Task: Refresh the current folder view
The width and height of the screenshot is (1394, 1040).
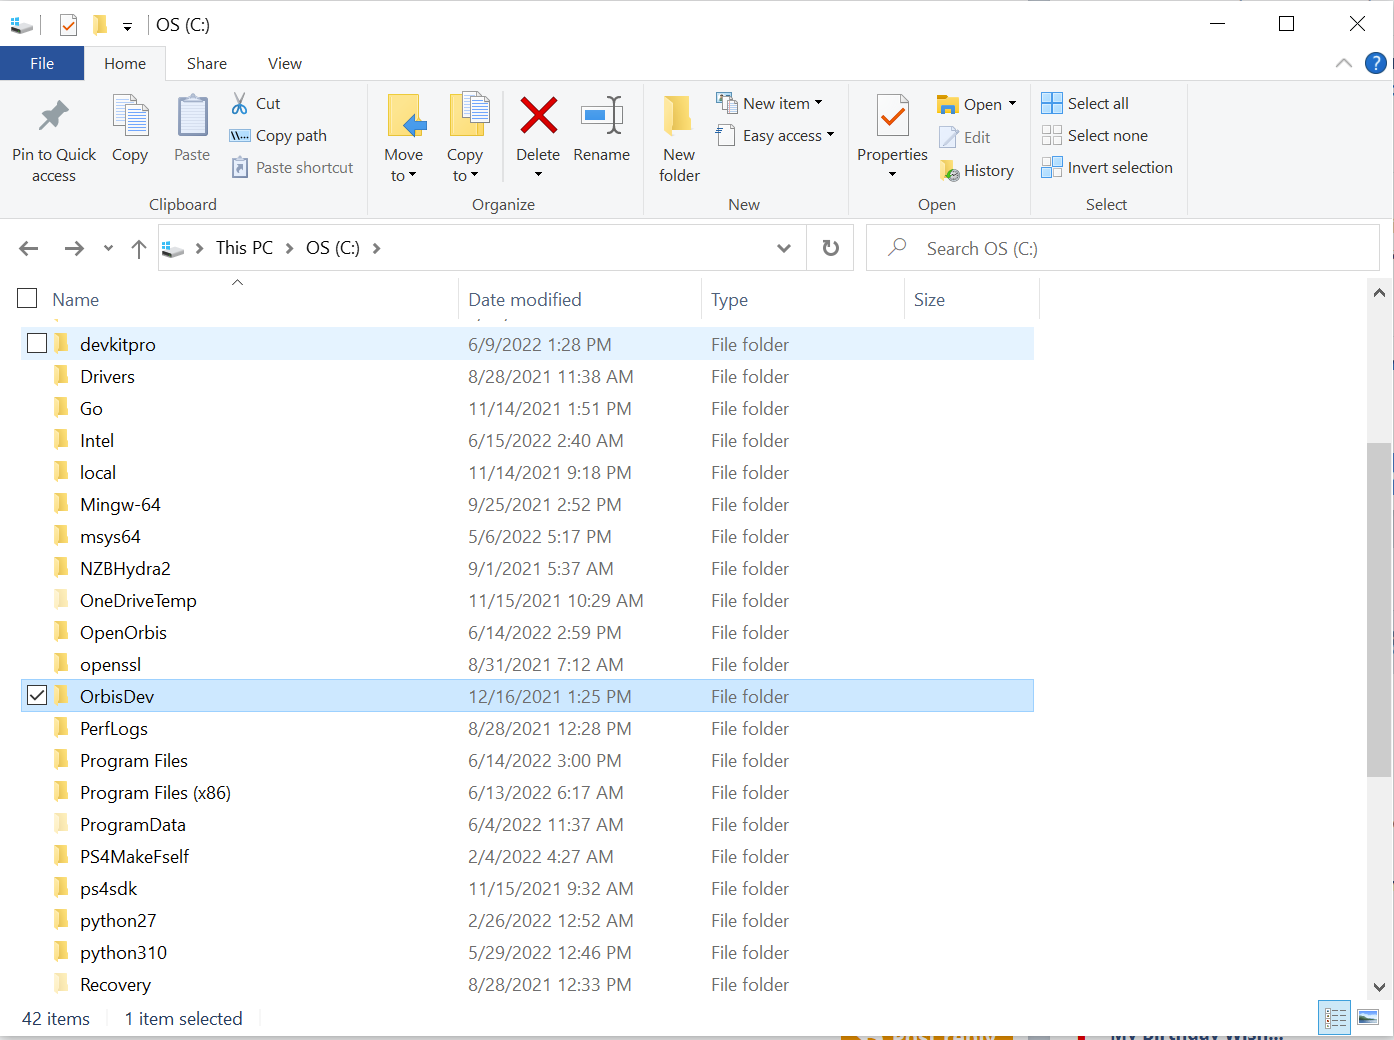Action: point(830,248)
